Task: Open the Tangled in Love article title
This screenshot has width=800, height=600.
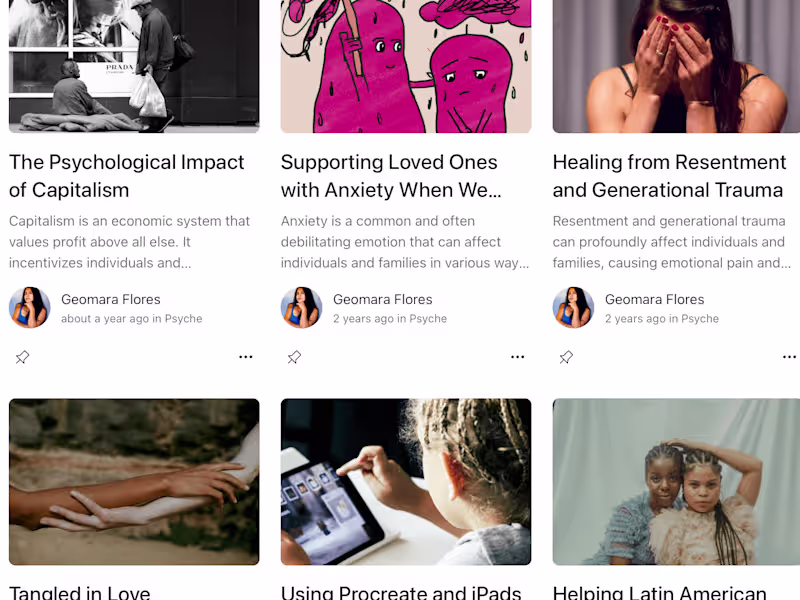Action: coord(80,593)
